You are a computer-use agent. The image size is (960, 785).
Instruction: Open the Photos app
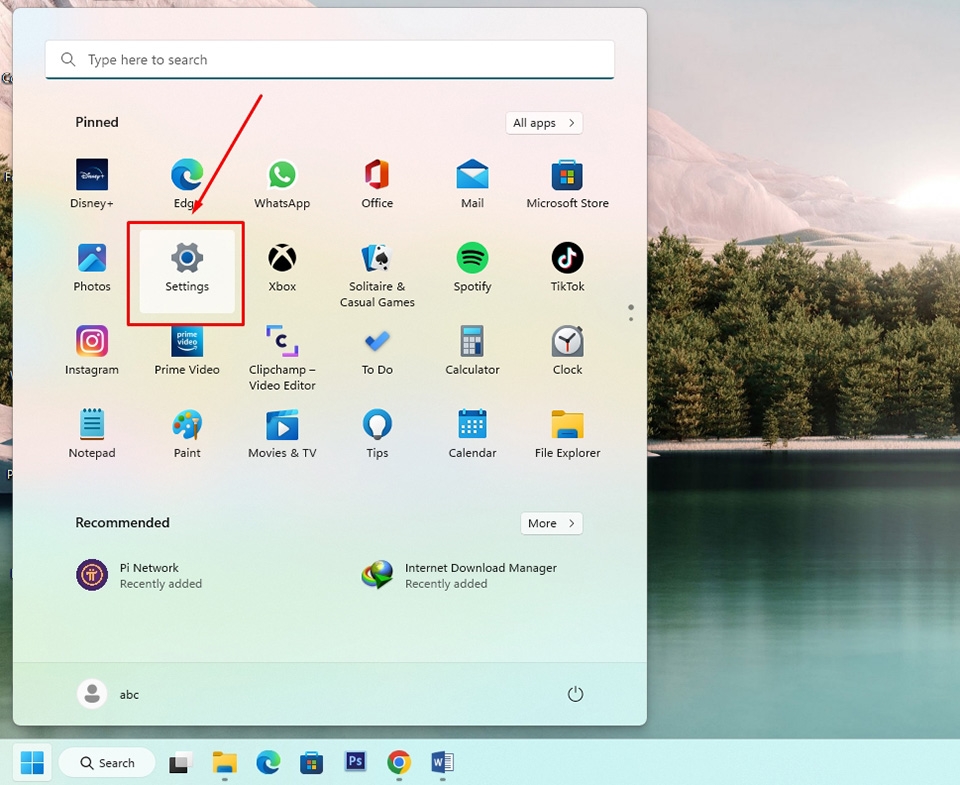pyautogui.click(x=92, y=268)
